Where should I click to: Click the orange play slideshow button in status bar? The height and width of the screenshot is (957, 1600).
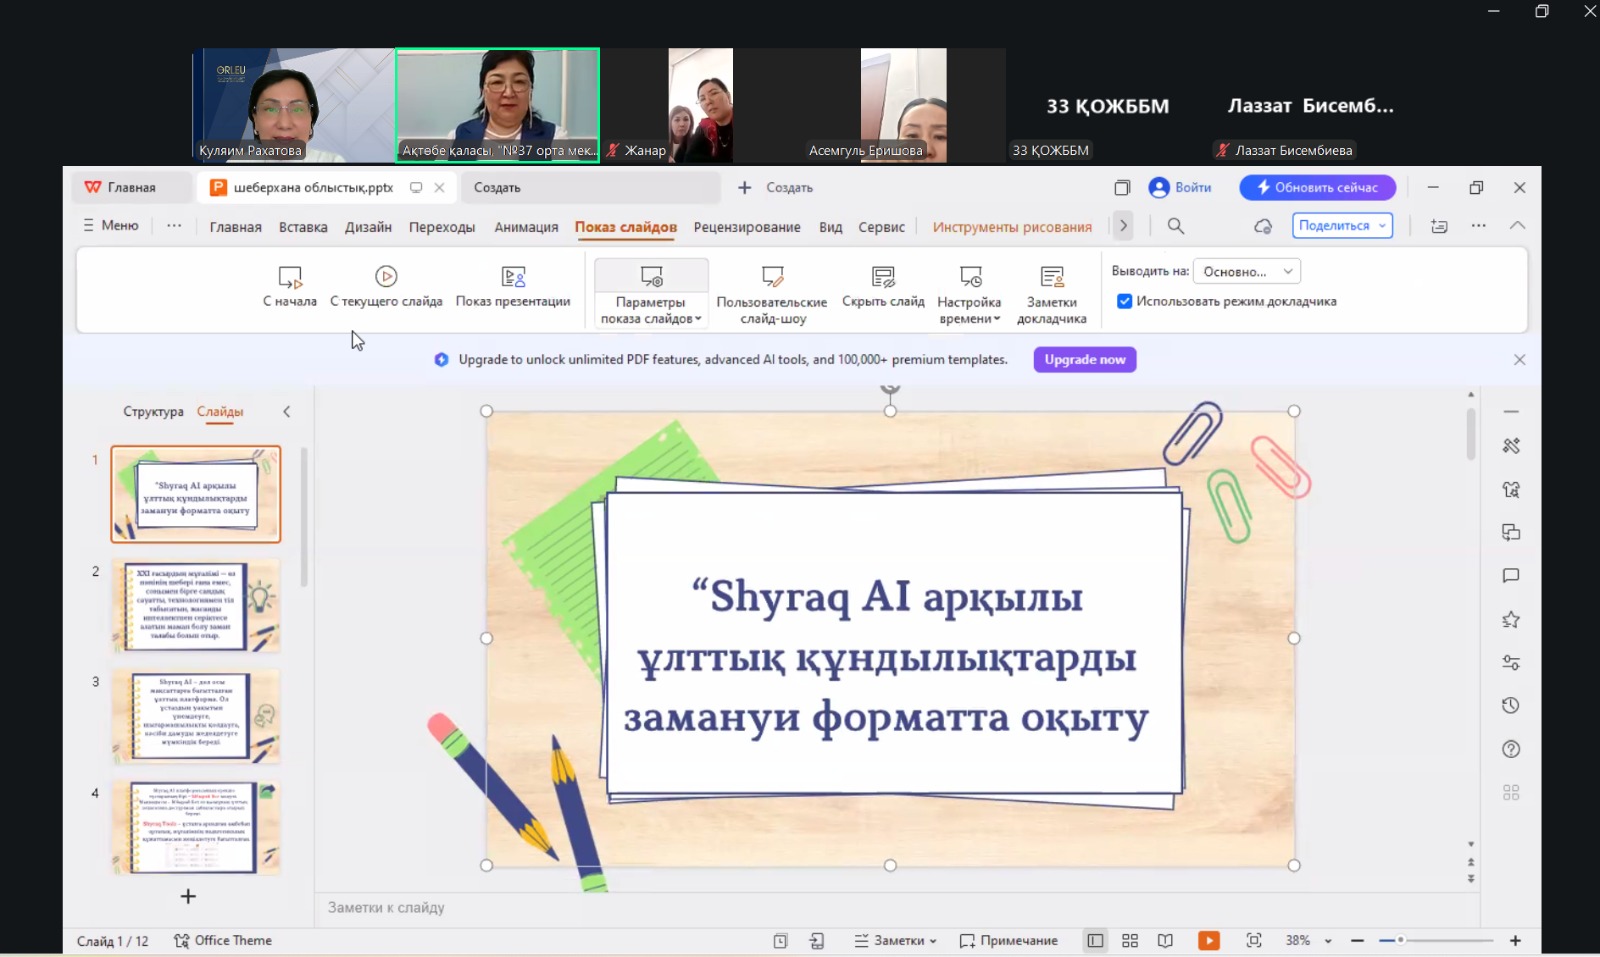pyautogui.click(x=1209, y=940)
